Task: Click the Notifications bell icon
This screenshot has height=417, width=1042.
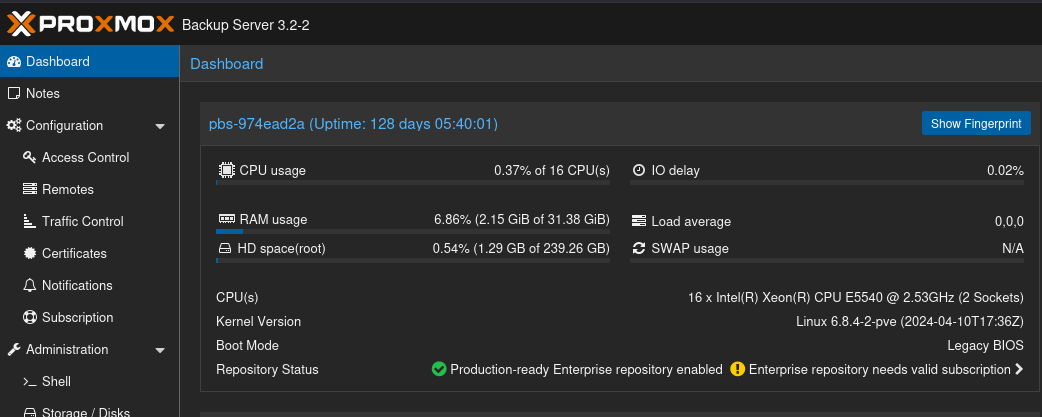Action: pos(30,286)
